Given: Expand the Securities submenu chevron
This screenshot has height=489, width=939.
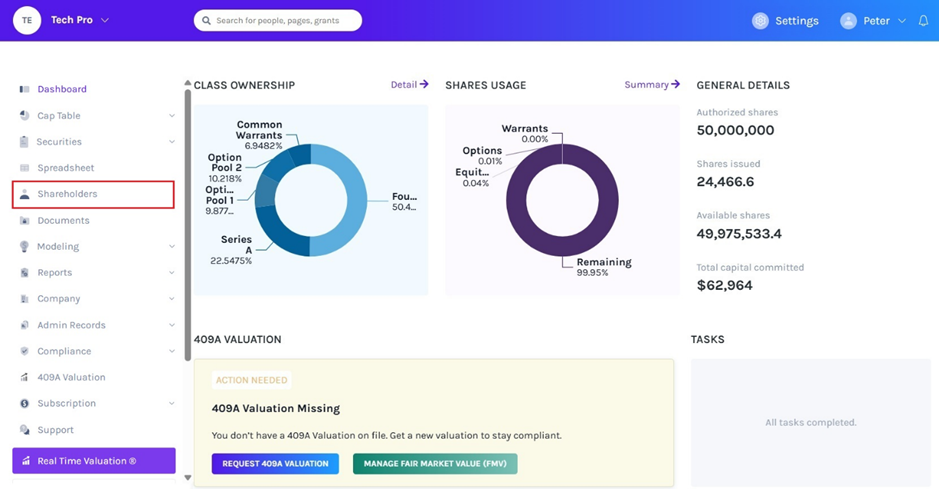Looking at the screenshot, I should pyautogui.click(x=172, y=142).
